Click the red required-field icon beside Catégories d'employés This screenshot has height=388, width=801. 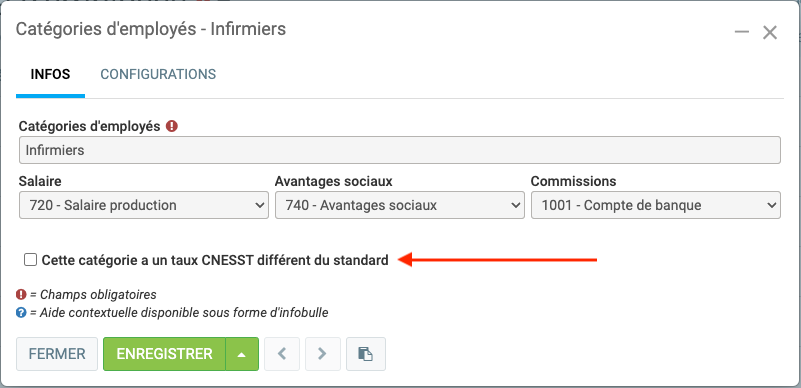click(x=172, y=126)
